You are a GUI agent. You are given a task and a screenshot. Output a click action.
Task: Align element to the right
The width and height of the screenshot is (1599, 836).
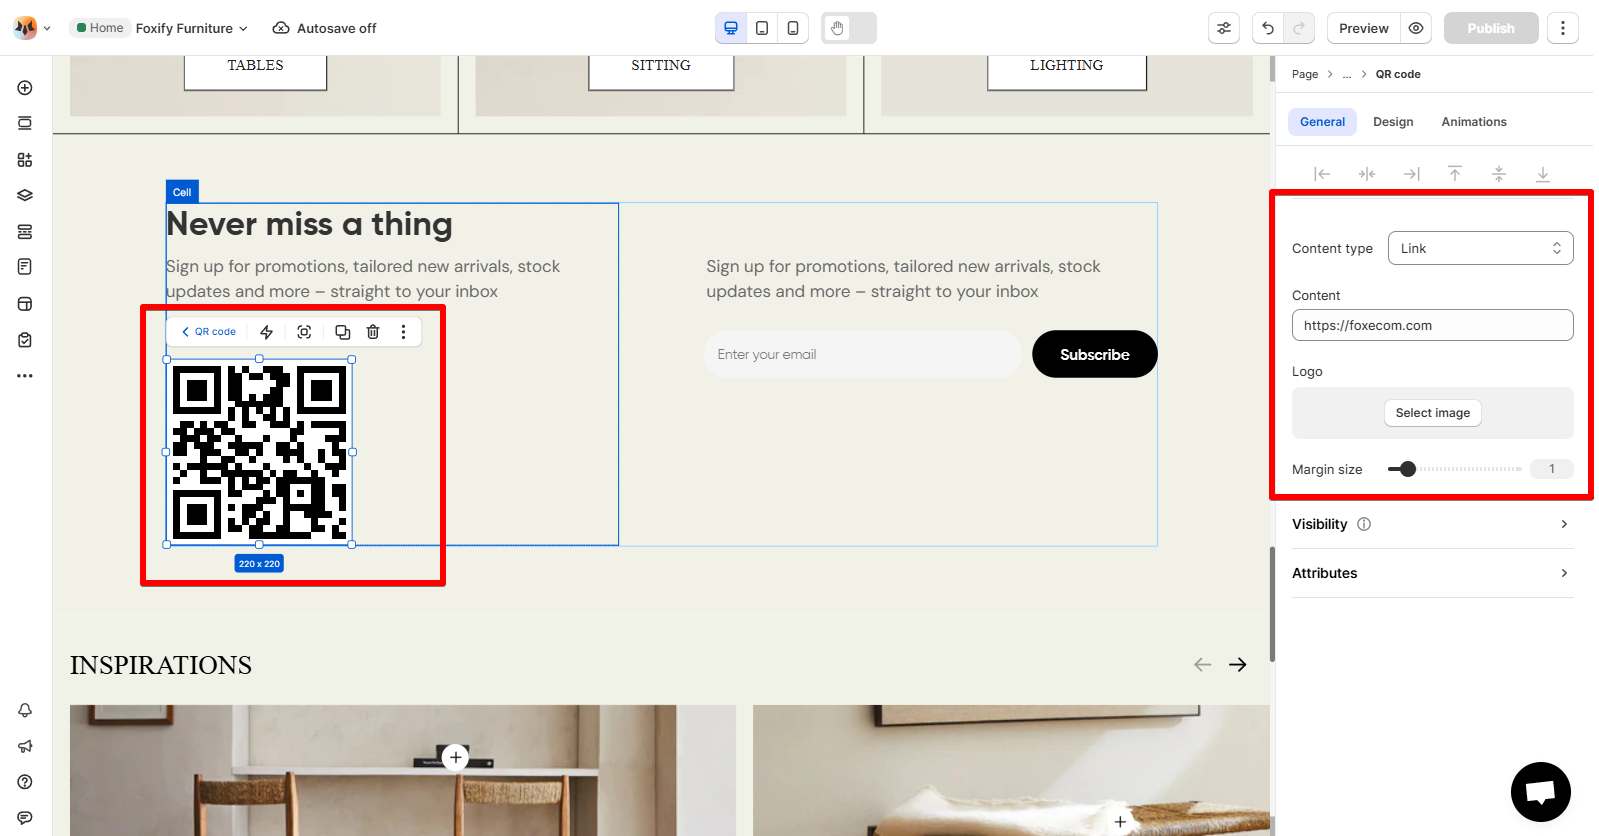pyautogui.click(x=1411, y=174)
